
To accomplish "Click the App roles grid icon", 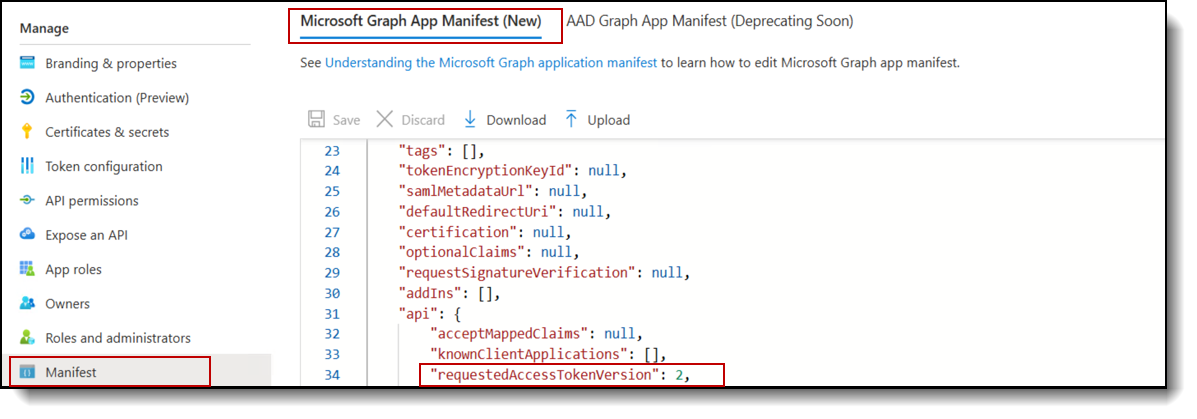I will click(27, 269).
